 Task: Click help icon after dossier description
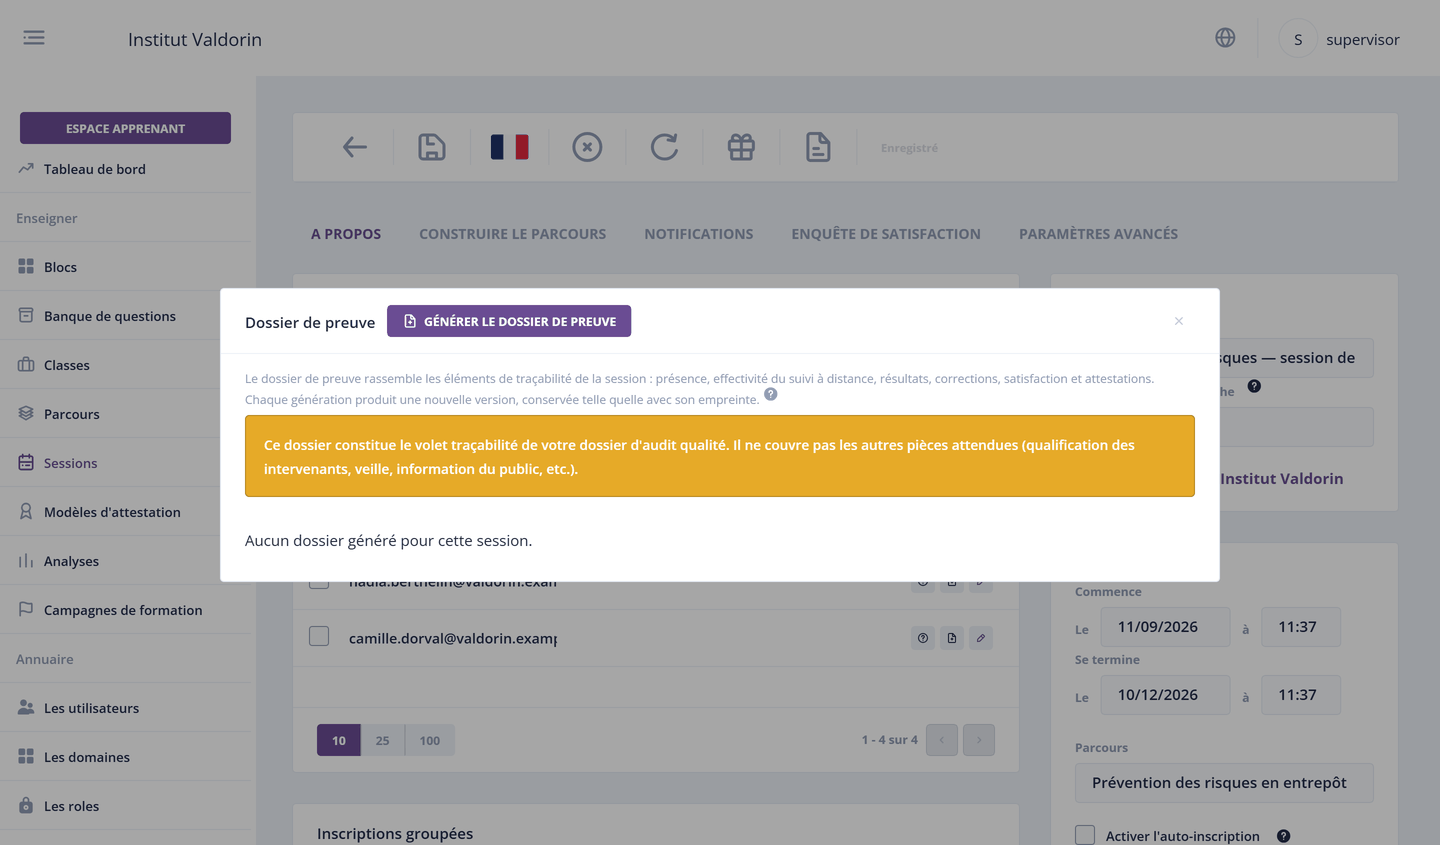pyautogui.click(x=771, y=394)
